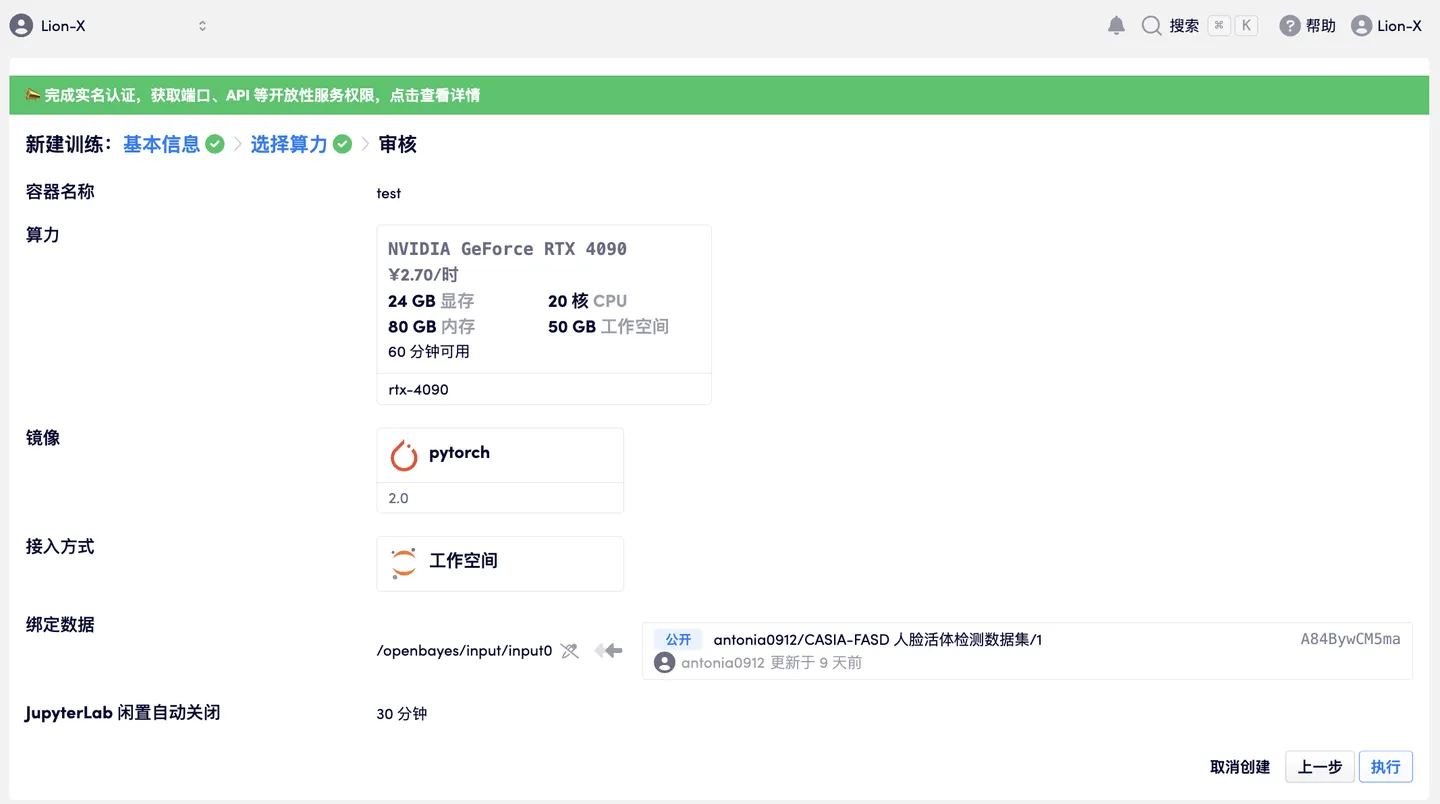
Task: Open notifications via the bell icon
Action: click(x=1116, y=25)
